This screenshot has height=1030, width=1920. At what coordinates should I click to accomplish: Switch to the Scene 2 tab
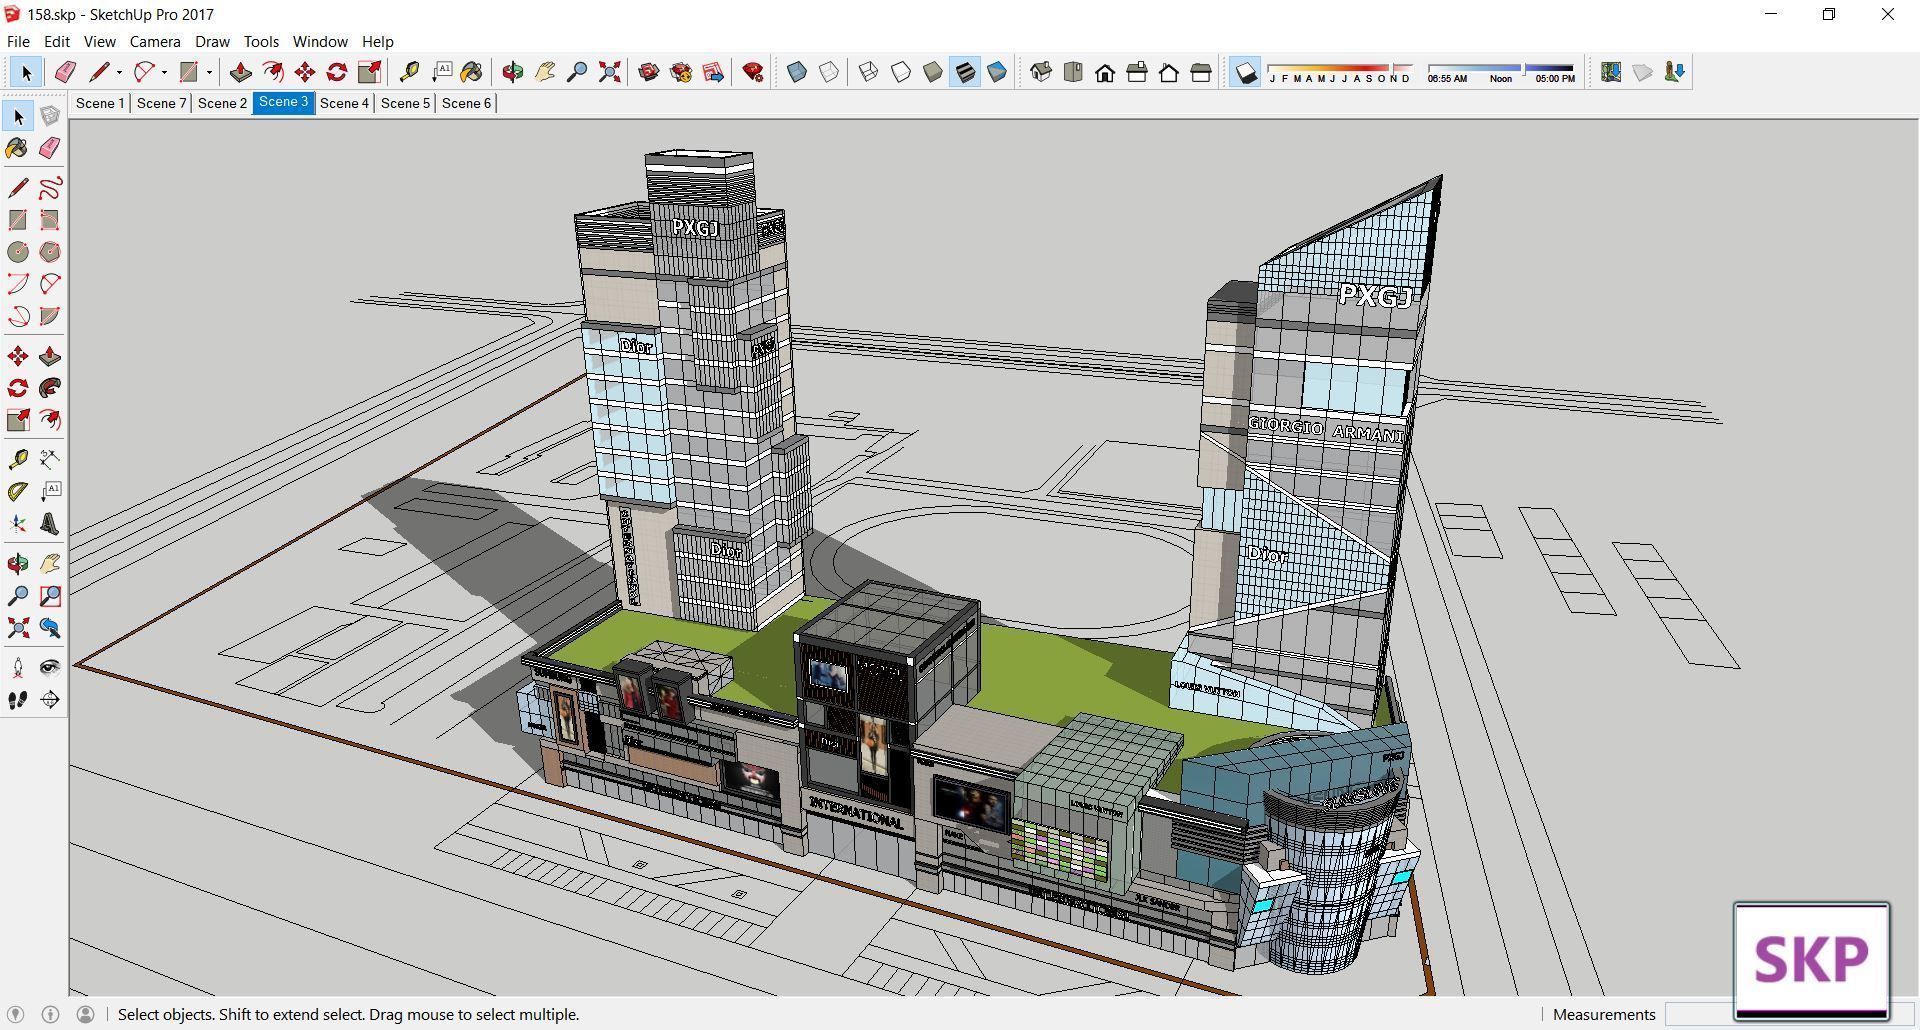(x=222, y=103)
